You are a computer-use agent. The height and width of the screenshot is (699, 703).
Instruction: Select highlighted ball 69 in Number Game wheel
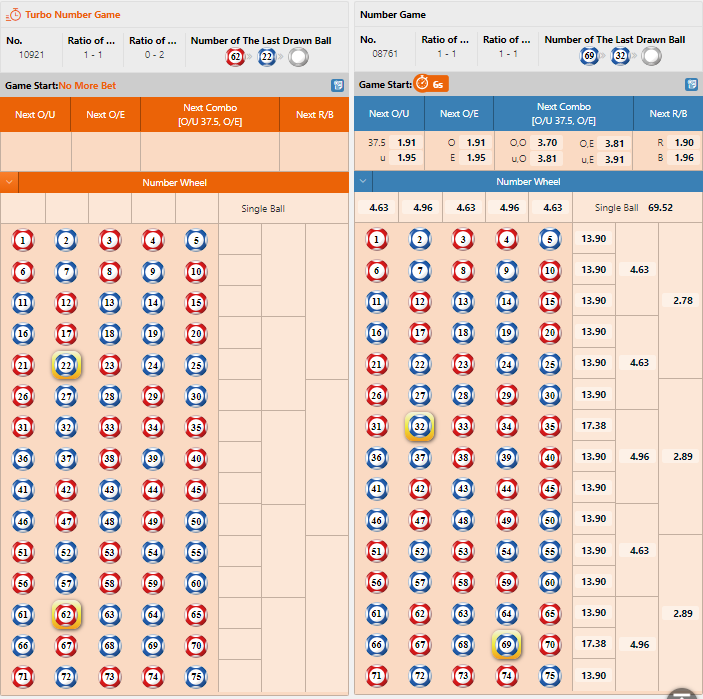click(507, 644)
